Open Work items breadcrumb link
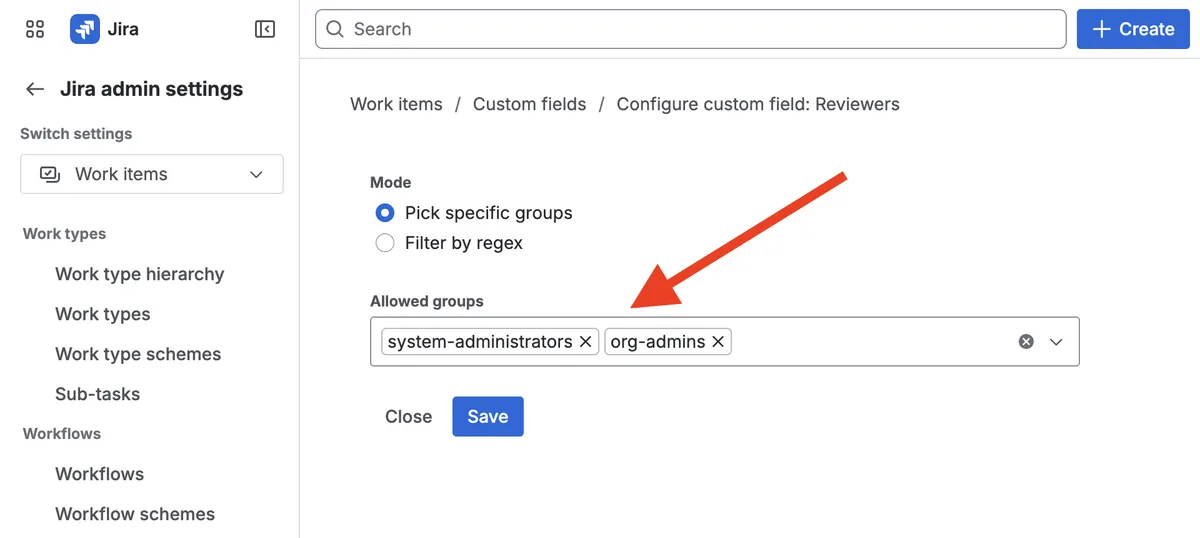 point(396,104)
